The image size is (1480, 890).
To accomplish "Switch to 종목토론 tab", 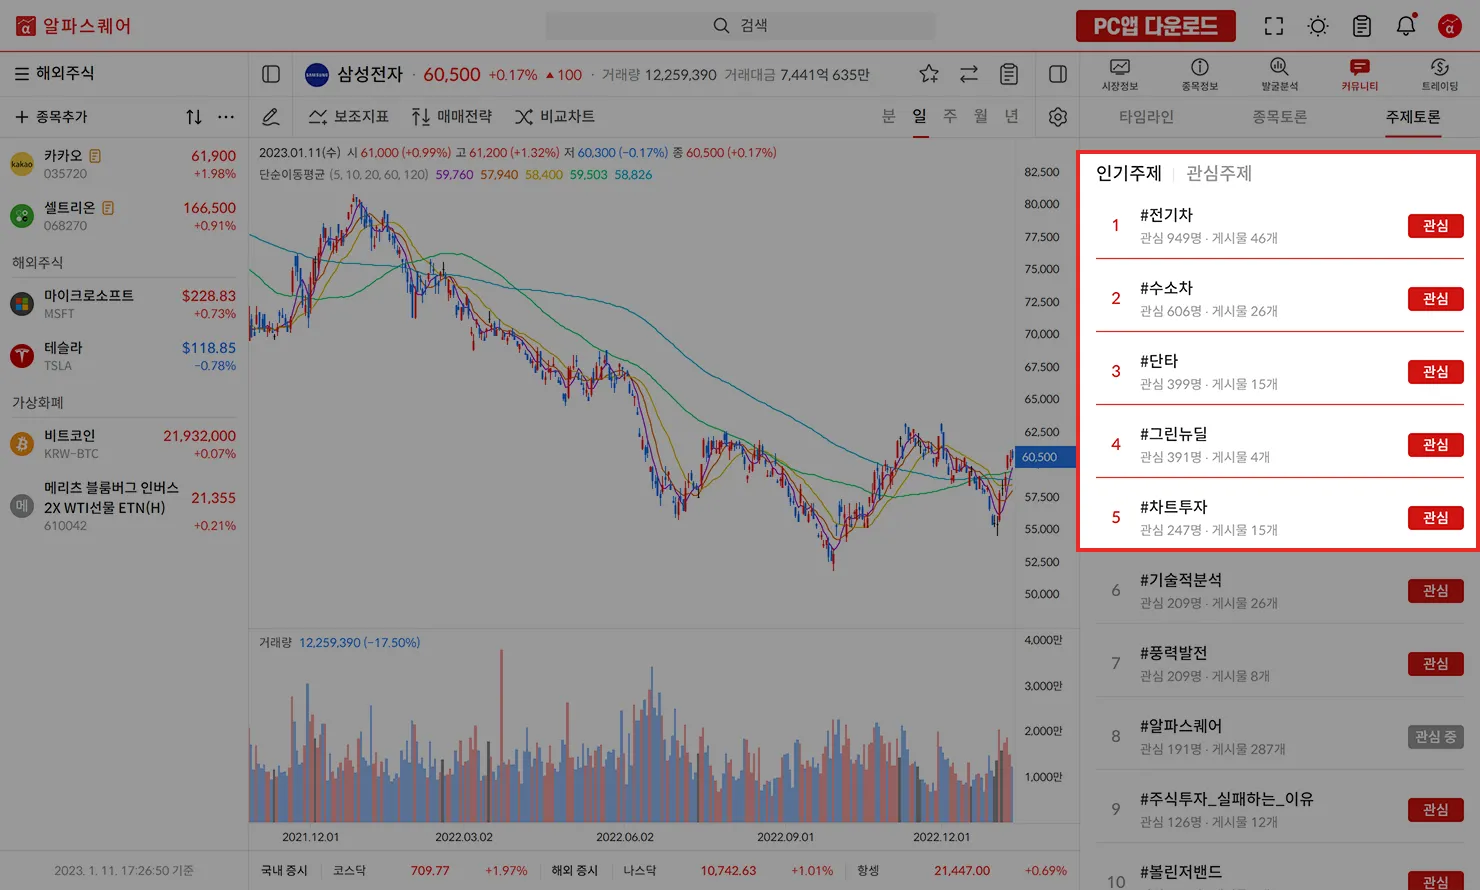I will click(x=1279, y=117).
